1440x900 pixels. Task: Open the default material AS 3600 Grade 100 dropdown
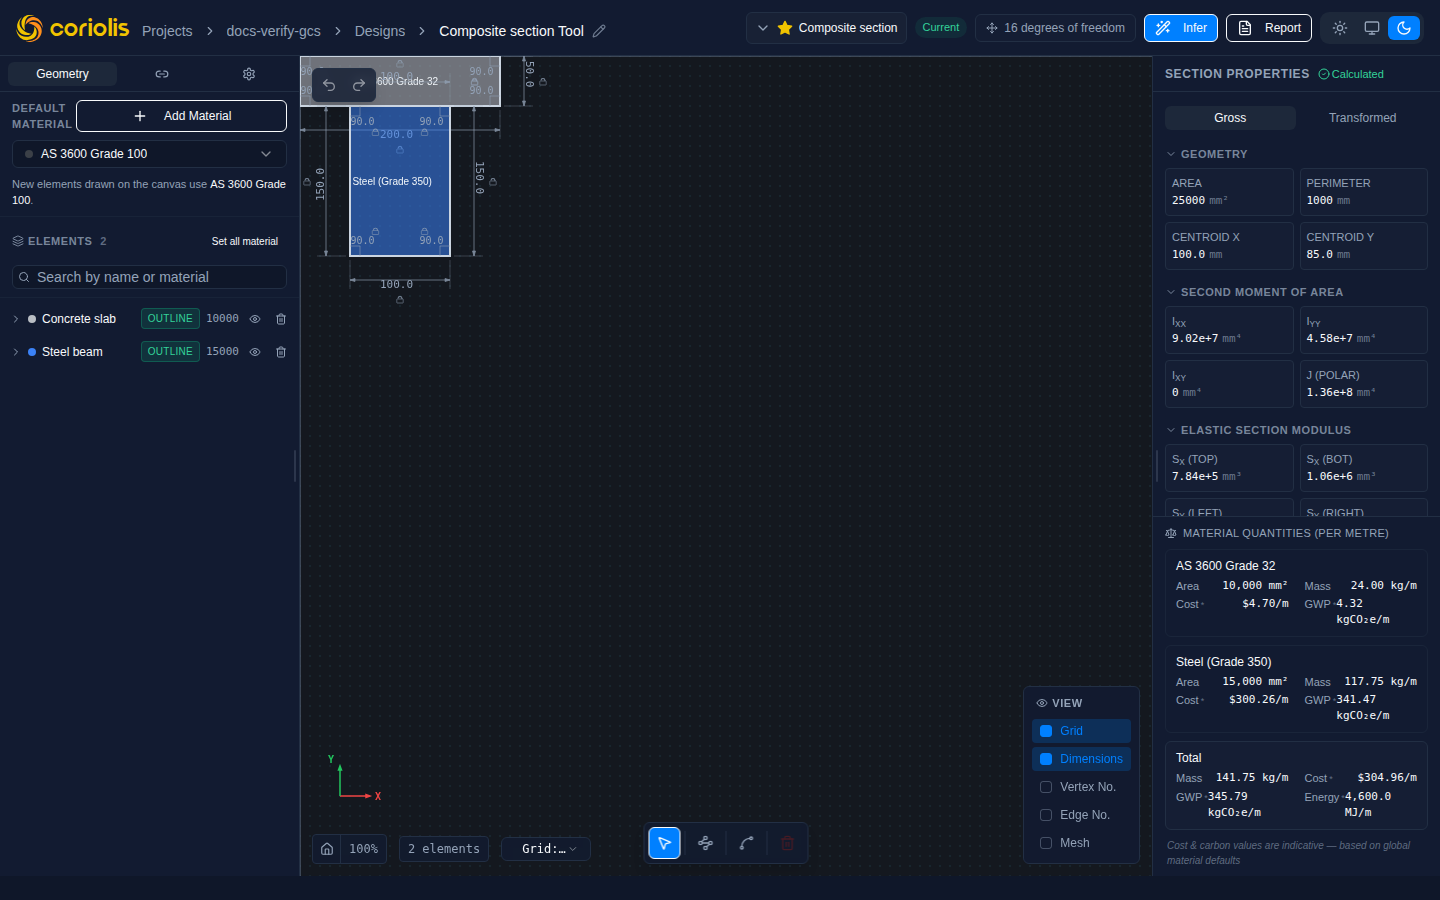[149, 154]
